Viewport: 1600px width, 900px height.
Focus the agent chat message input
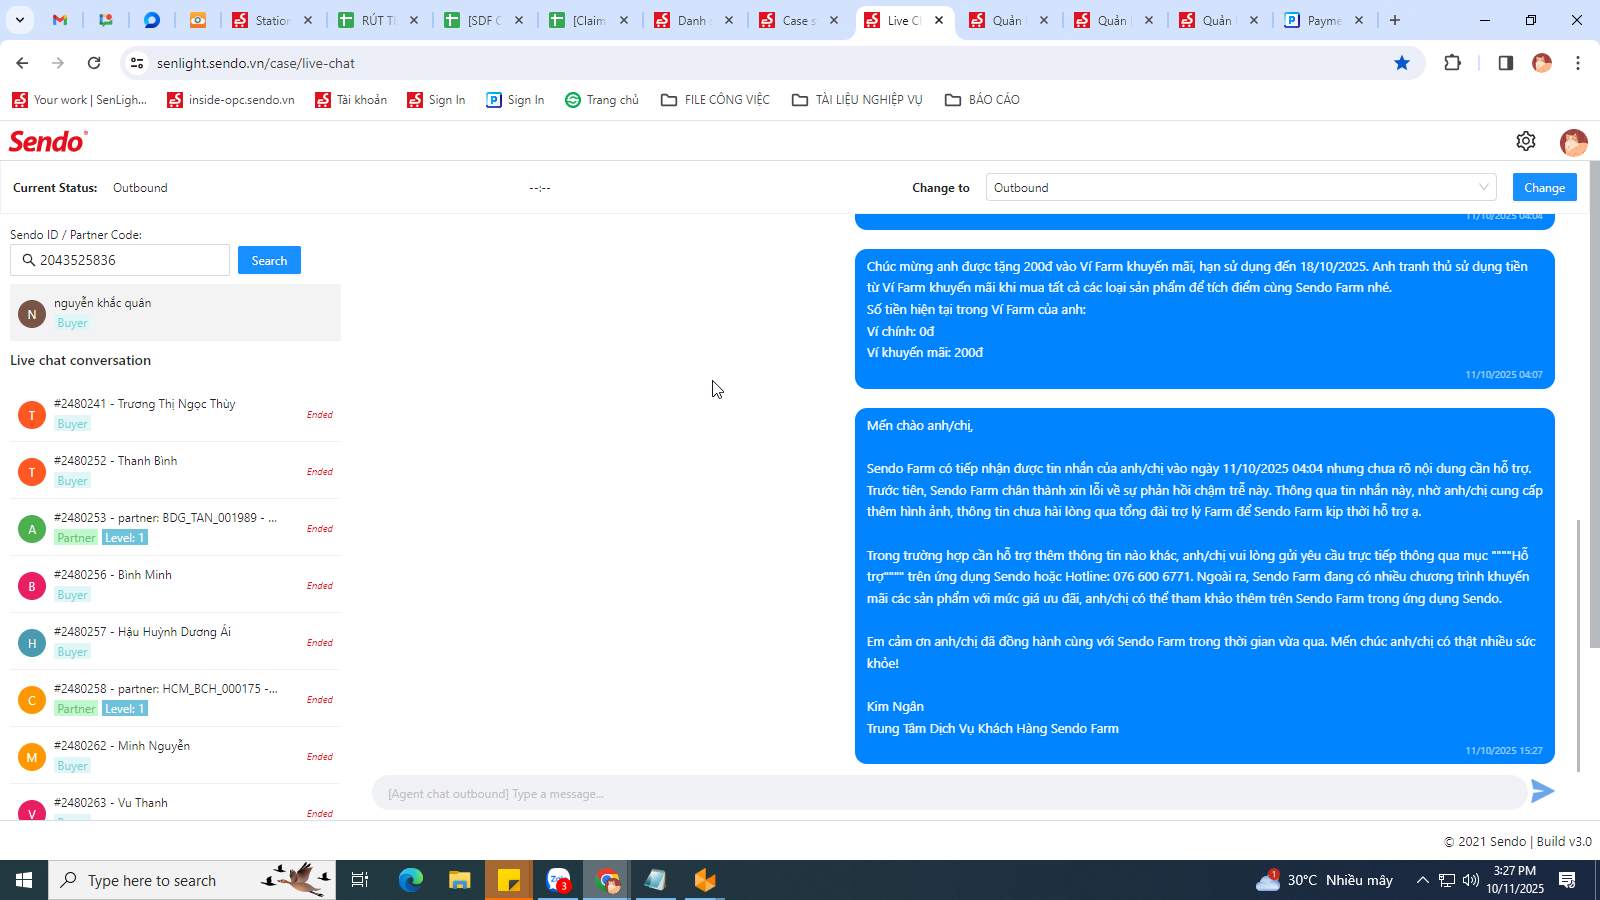pos(949,794)
